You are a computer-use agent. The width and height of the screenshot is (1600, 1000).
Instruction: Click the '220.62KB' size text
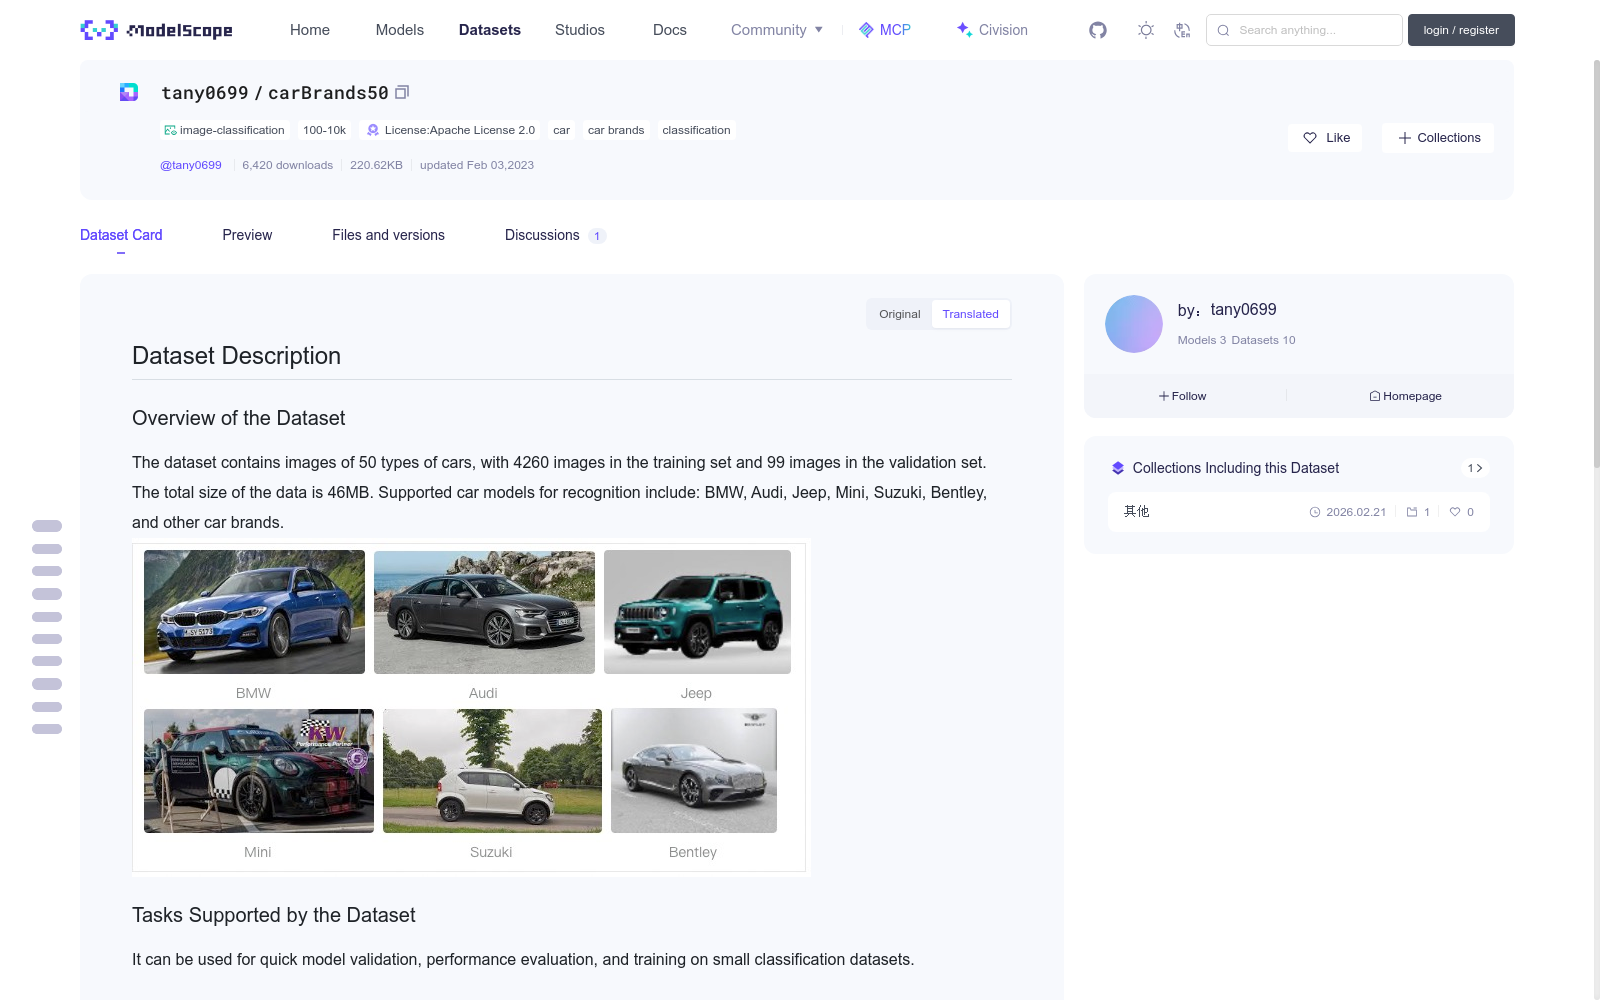click(376, 165)
